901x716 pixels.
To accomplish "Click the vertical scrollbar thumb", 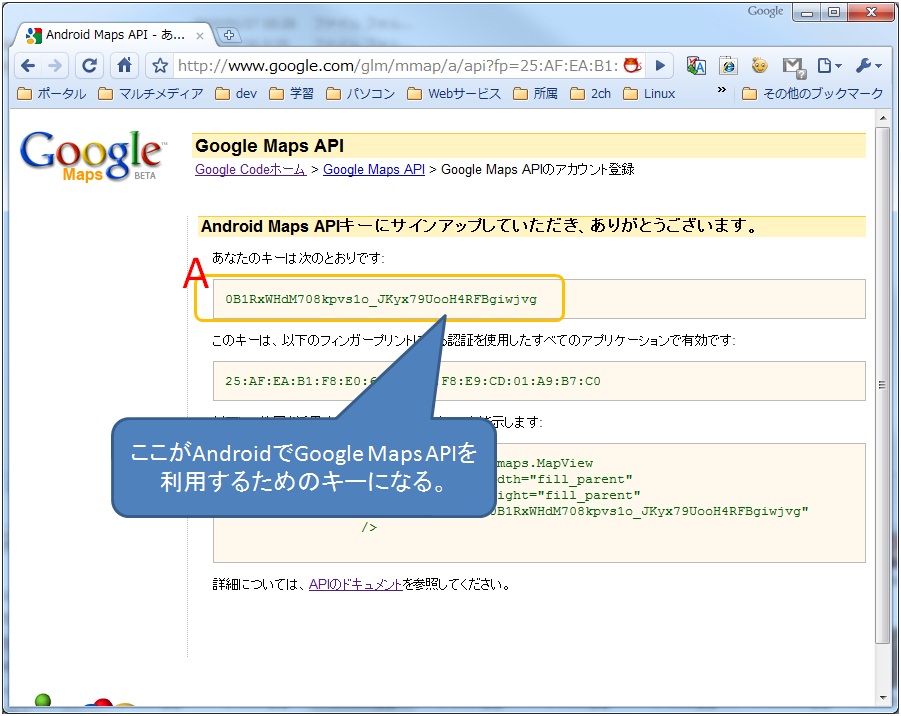I will (x=883, y=385).
